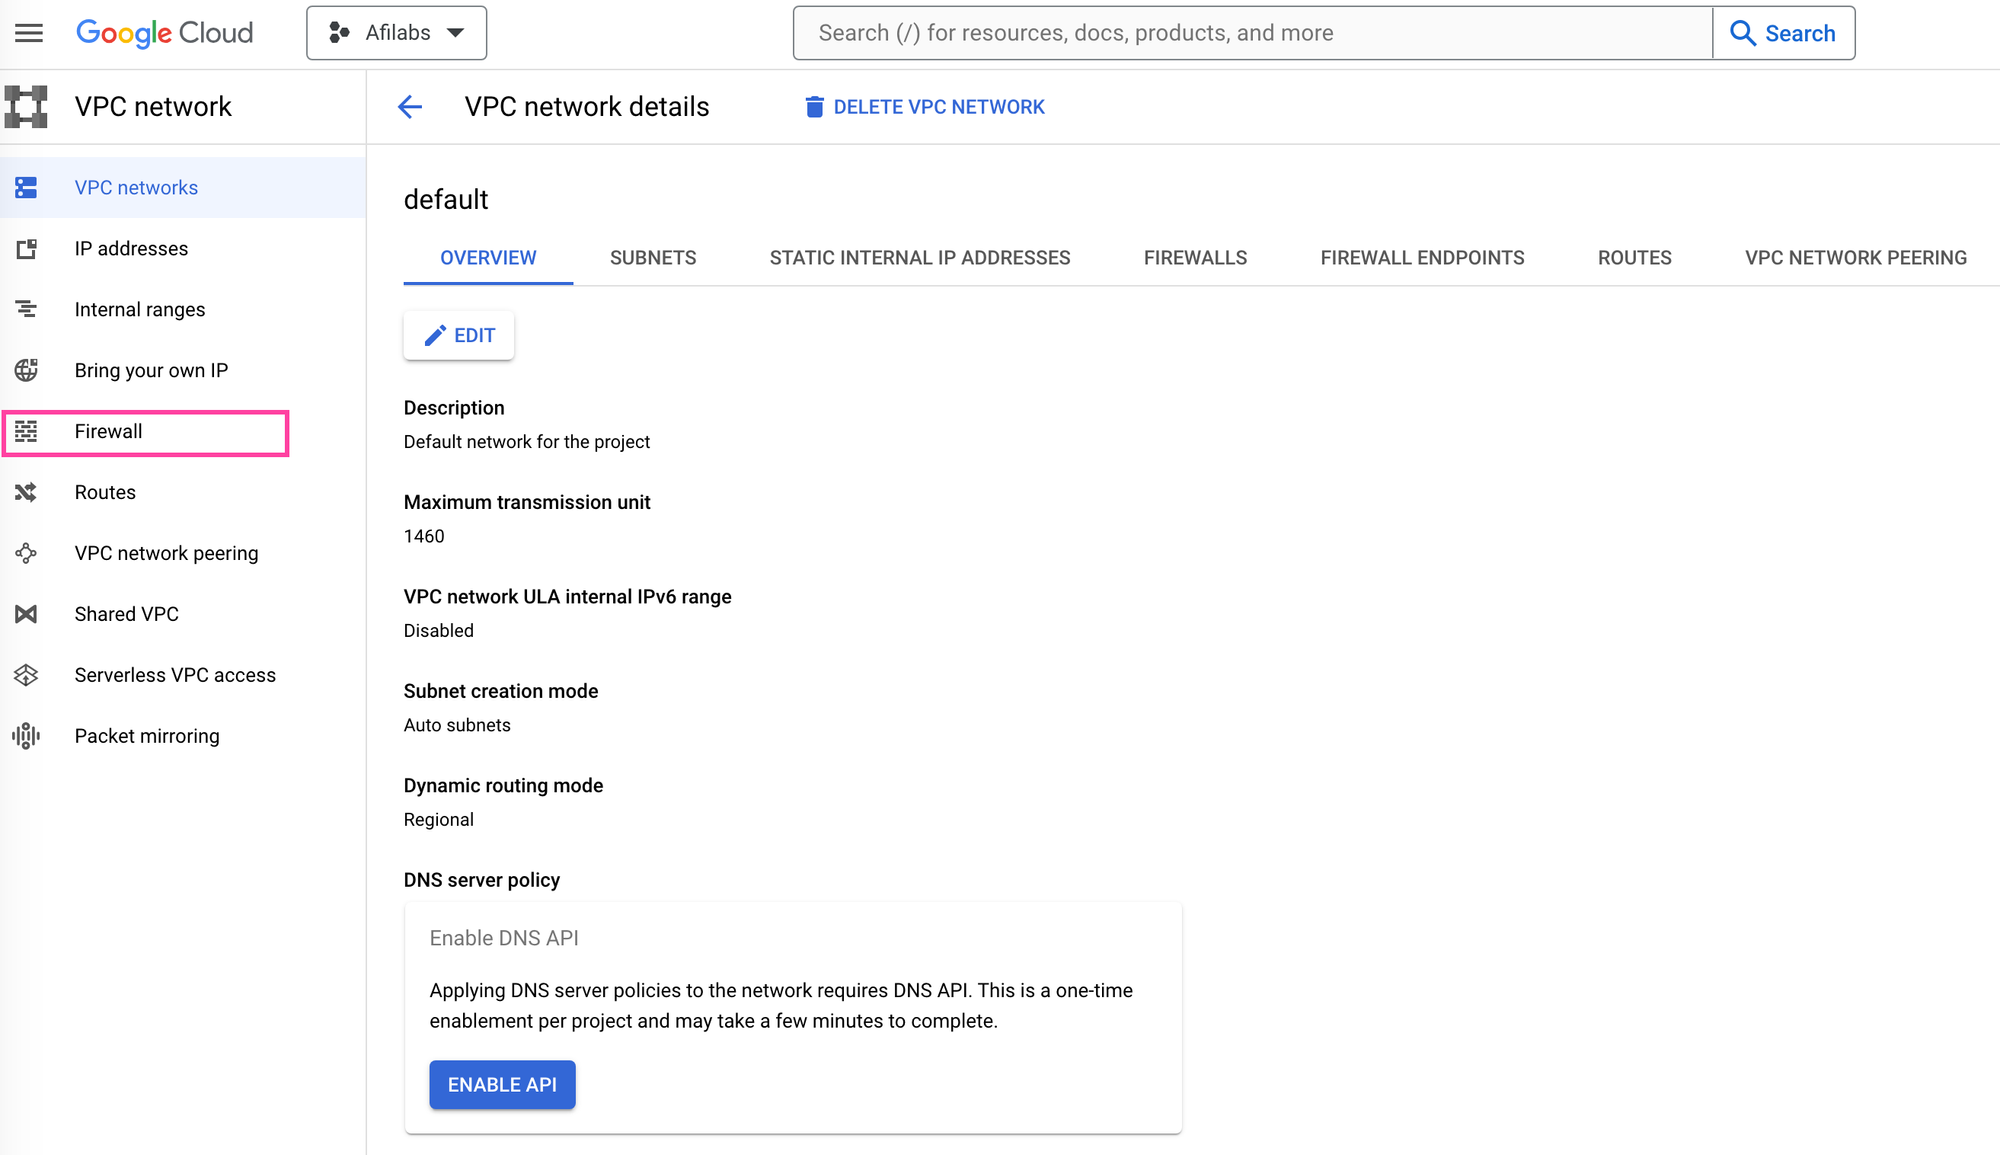Expand the navigation hamburger menu

tap(29, 33)
